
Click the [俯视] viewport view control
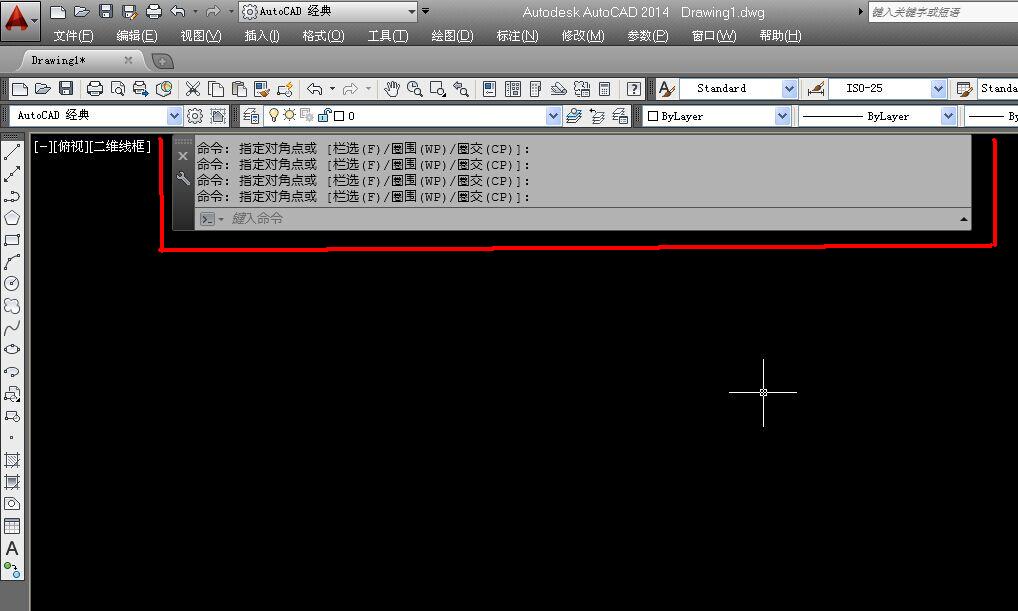[x=71, y=147]
